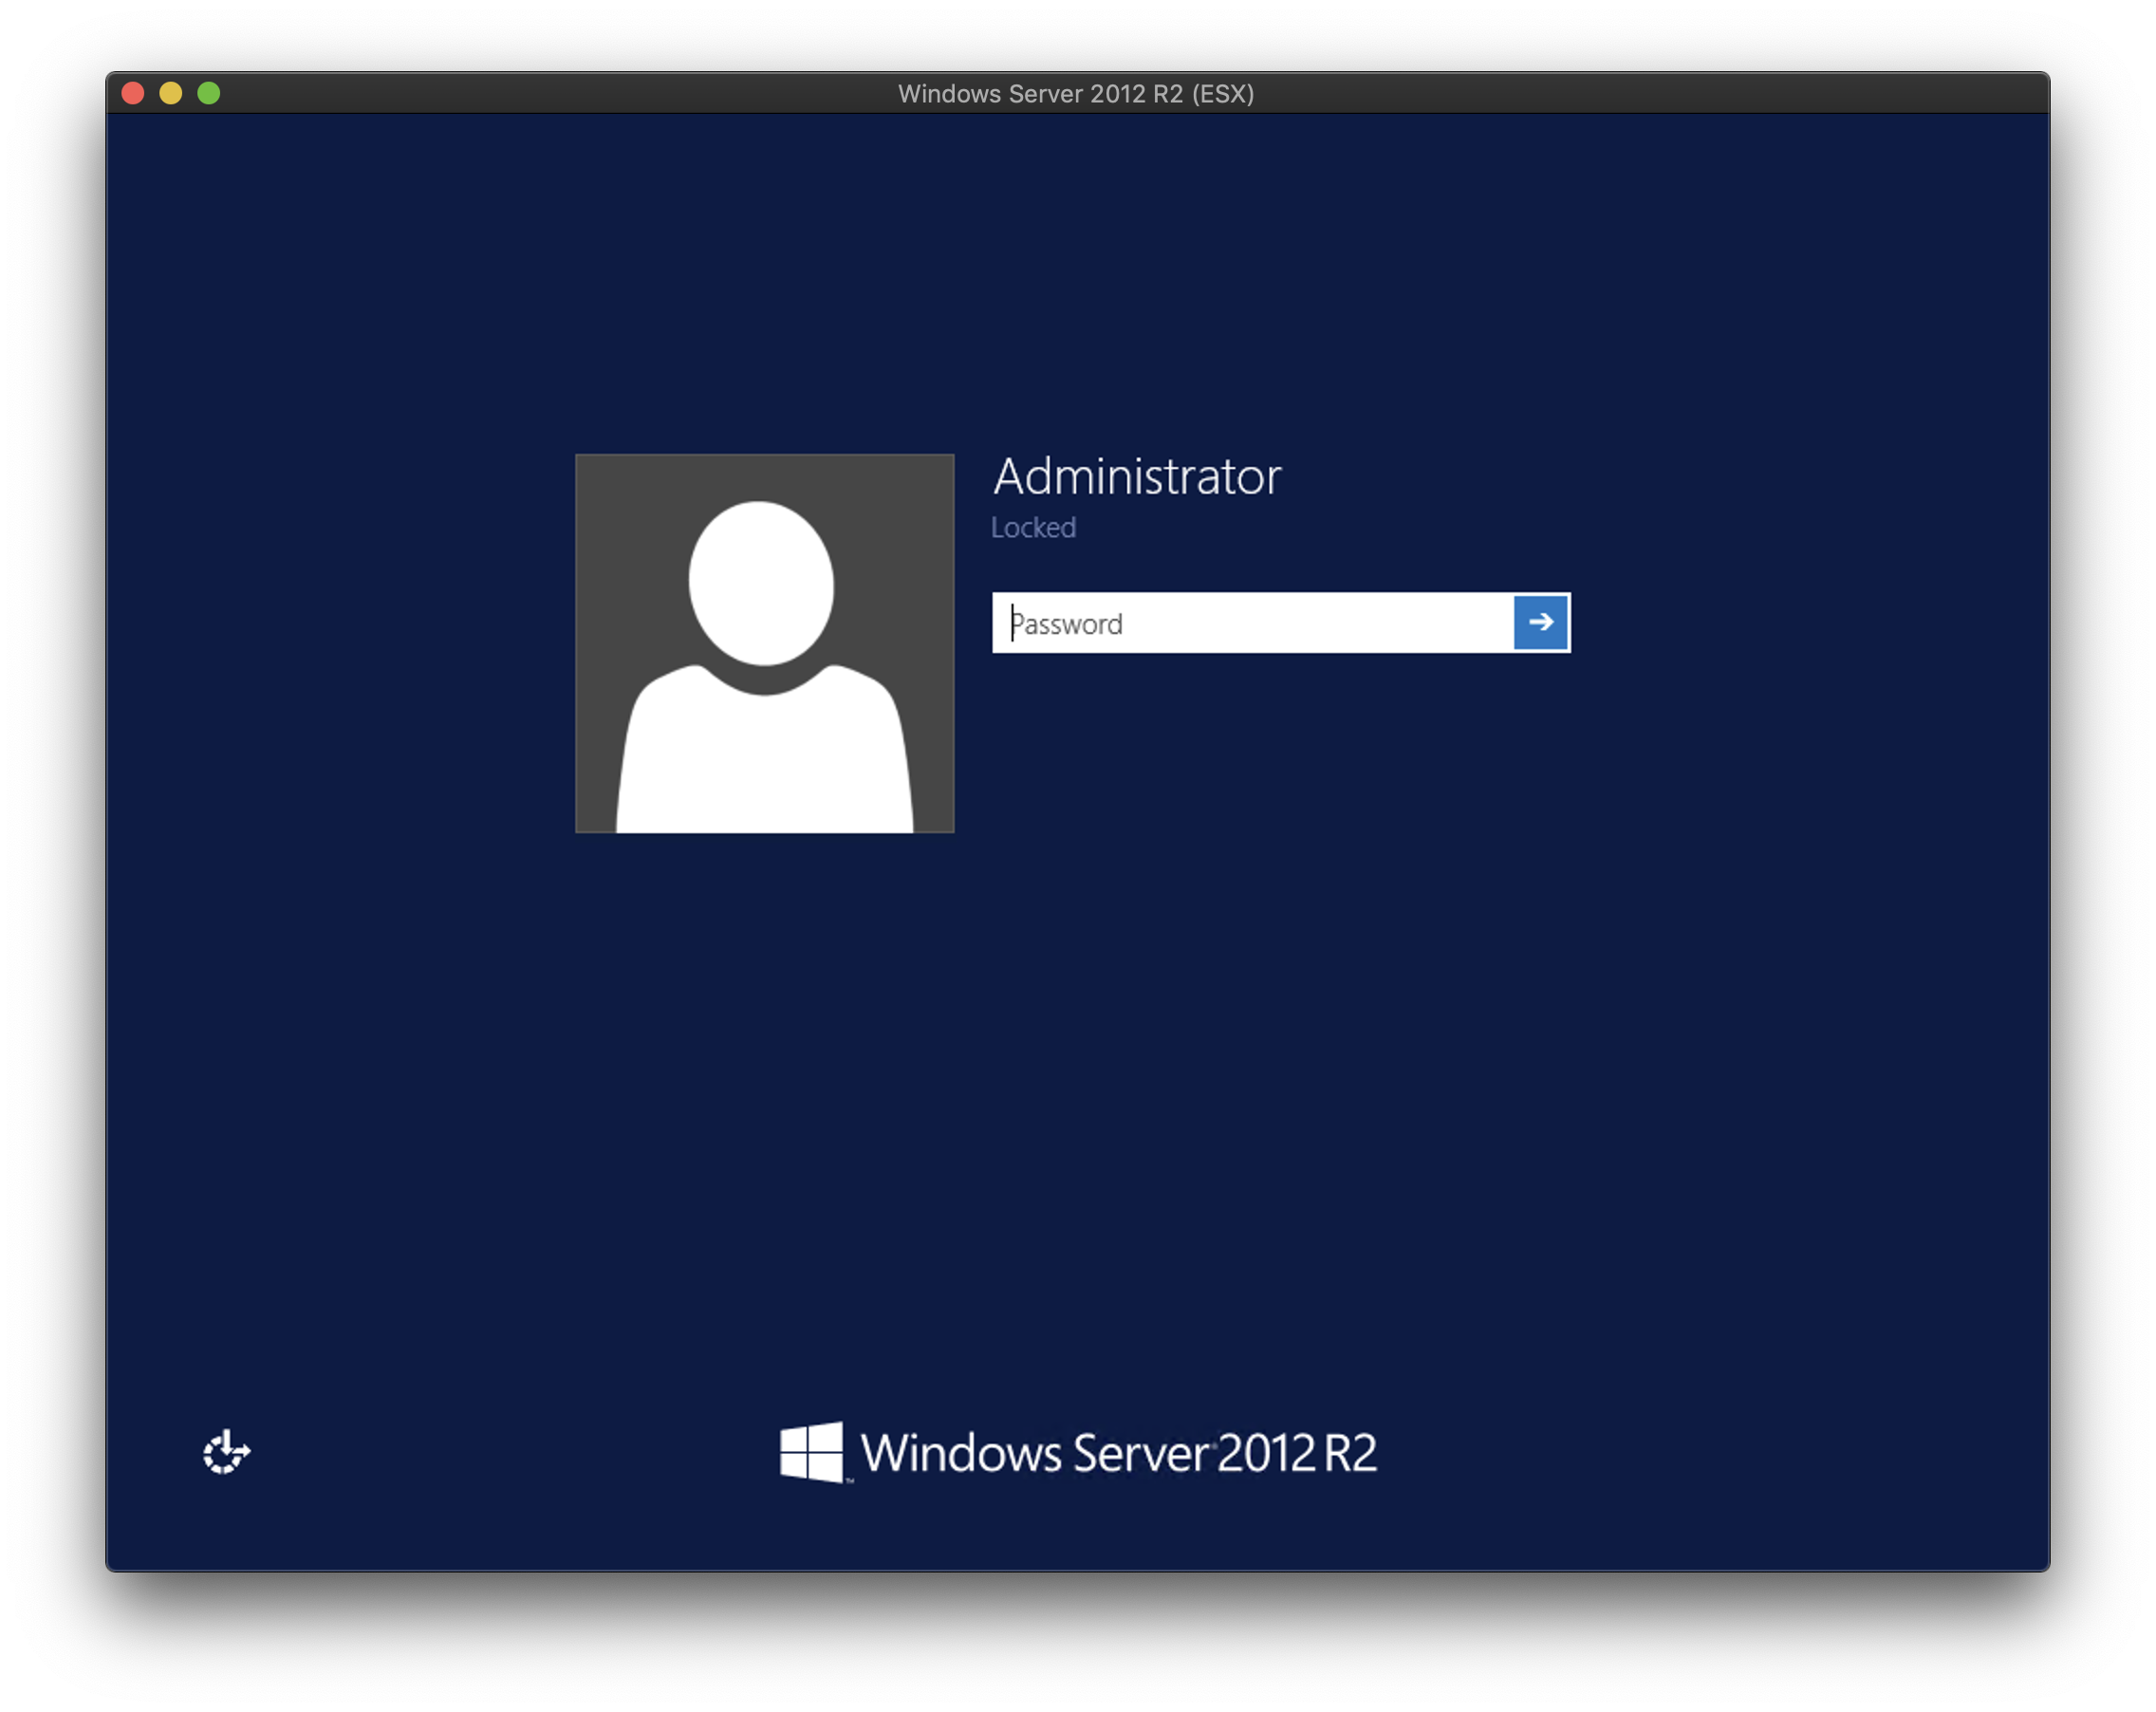
Task: Click empty title bar right of the title
Action: pyautogui.click(x=1650, y=94)
